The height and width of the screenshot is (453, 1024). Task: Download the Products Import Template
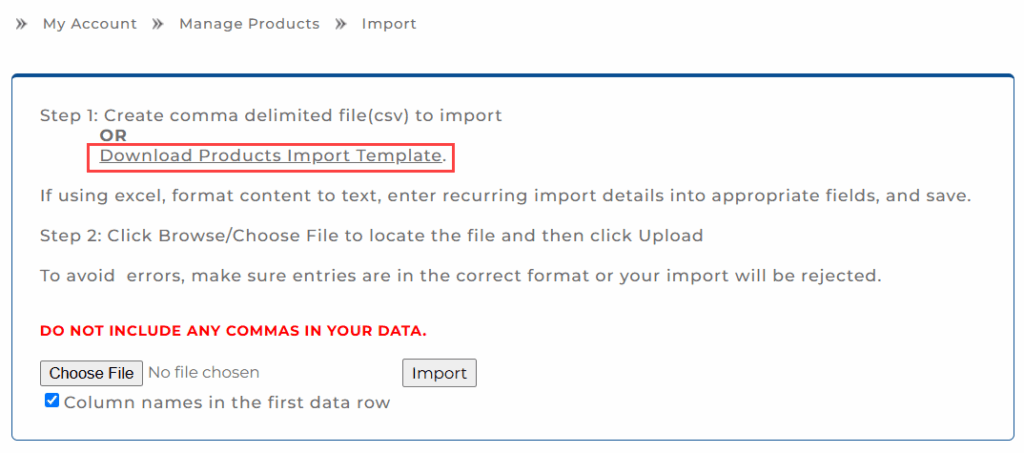(x=270, y=156)
